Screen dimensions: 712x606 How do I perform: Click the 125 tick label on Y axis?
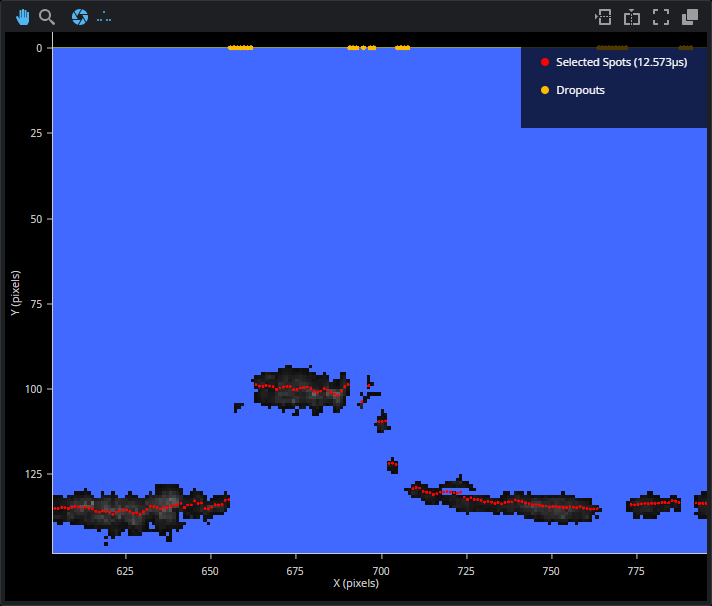coord(34,474)
